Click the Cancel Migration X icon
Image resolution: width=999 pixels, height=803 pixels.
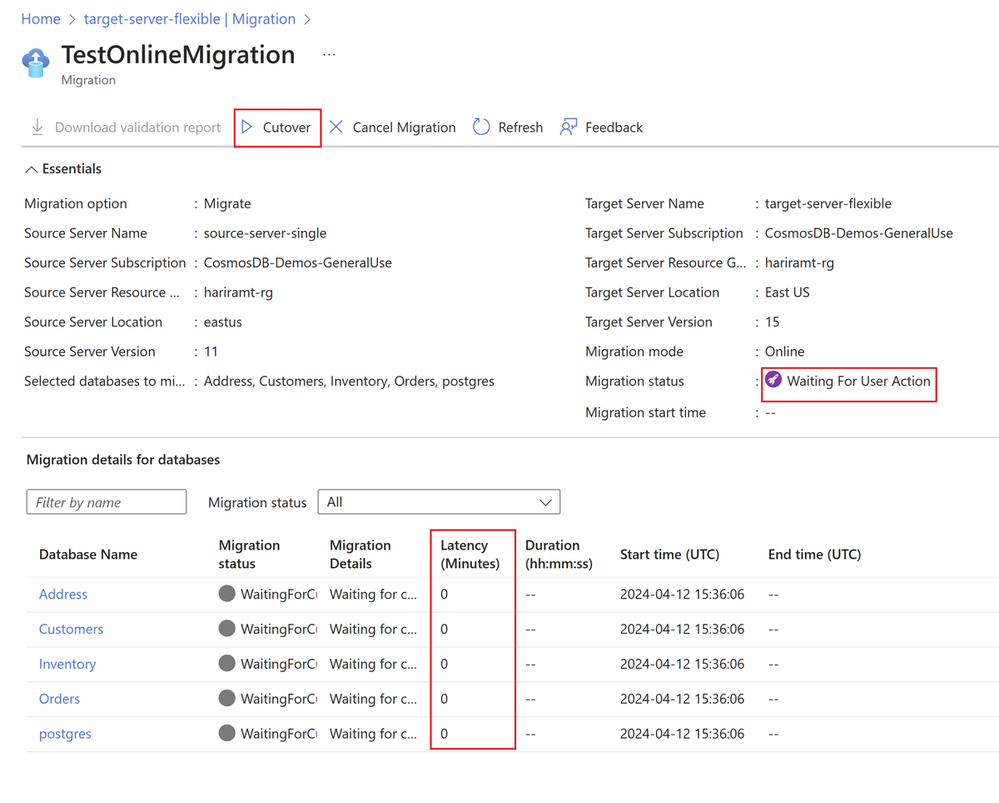[336, 127]
